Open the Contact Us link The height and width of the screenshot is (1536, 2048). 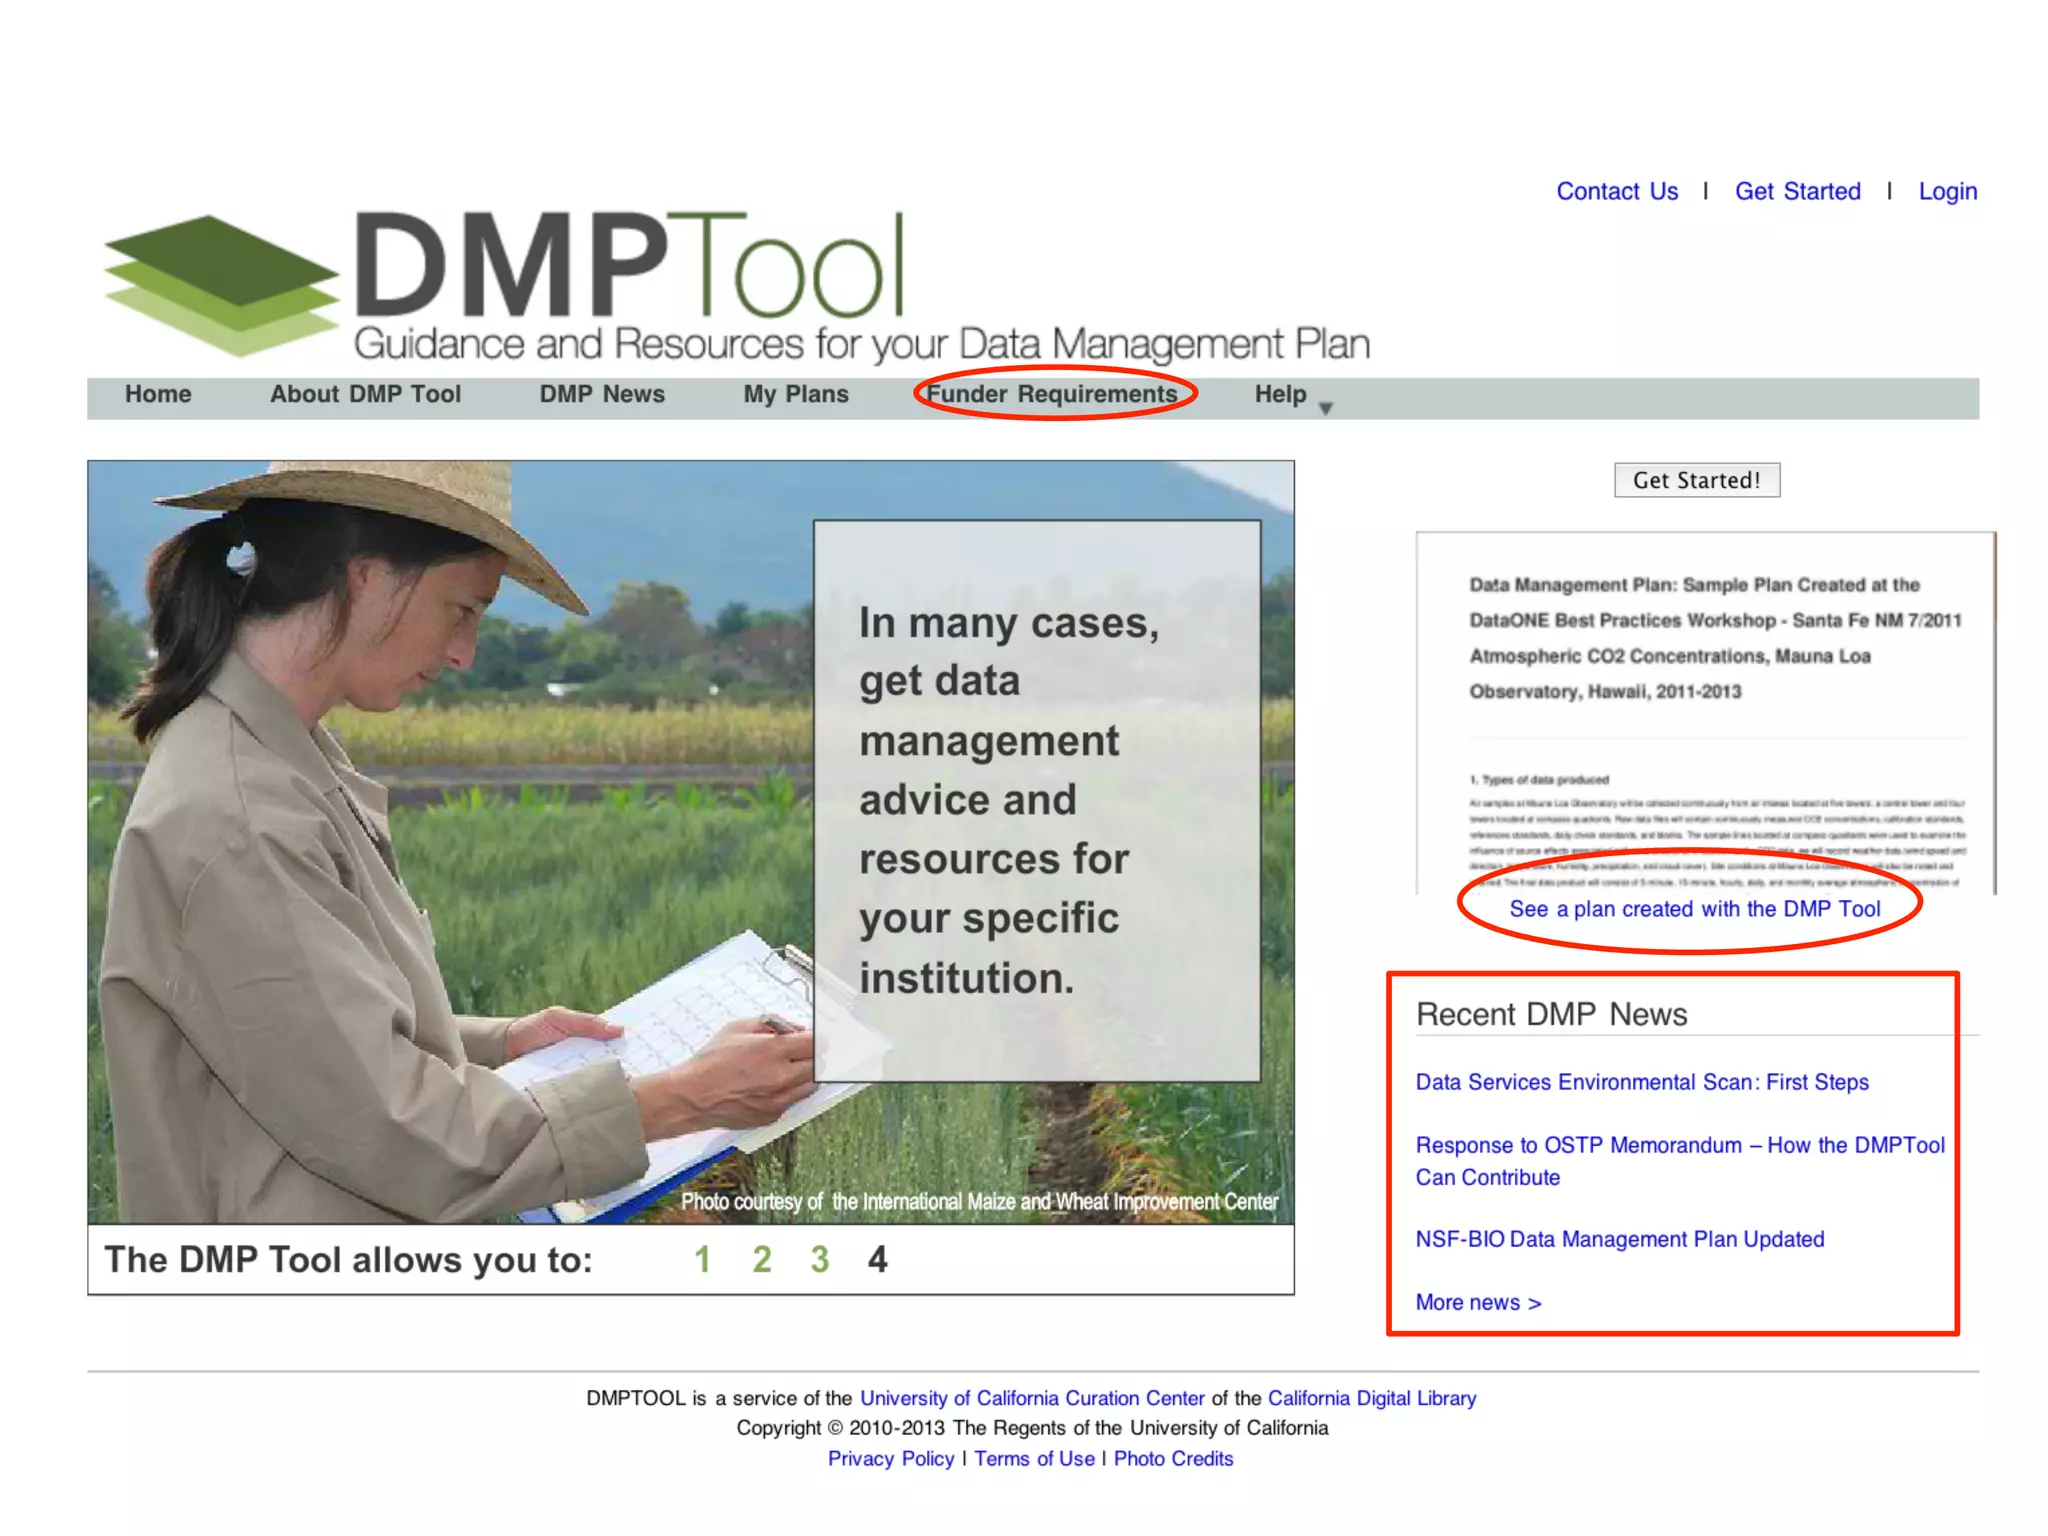tap(1617, 192)
